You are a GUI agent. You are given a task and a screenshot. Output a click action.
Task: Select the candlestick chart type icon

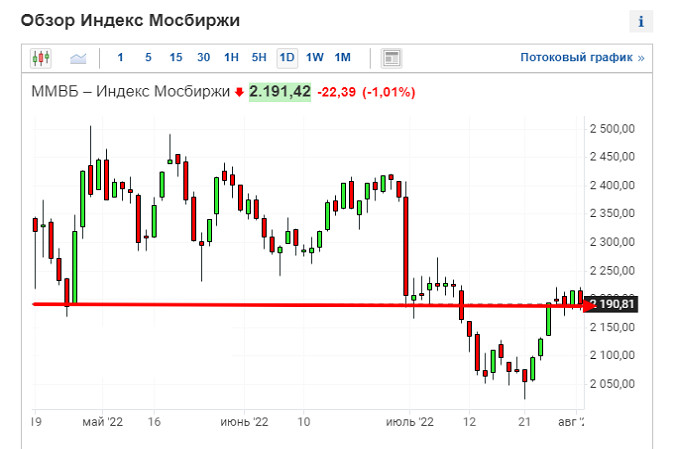(x=41, y=58)
